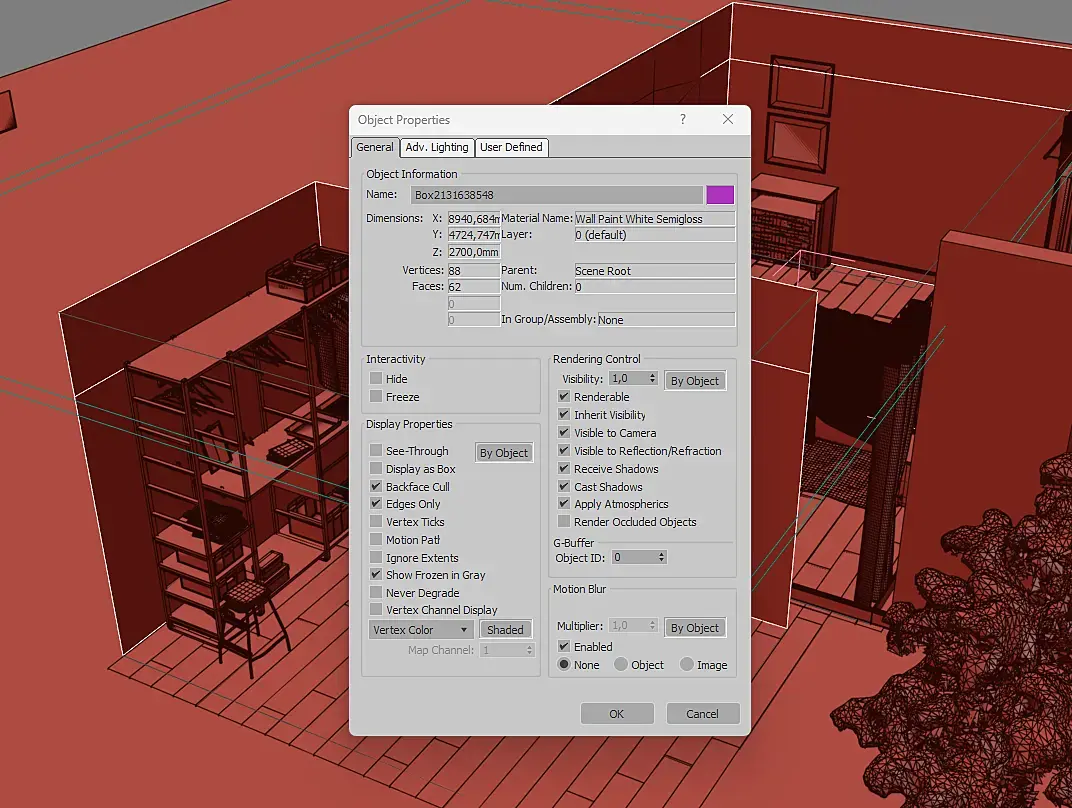
Task: Click the object Name field Box2131638548
Action: coord(557,195)
